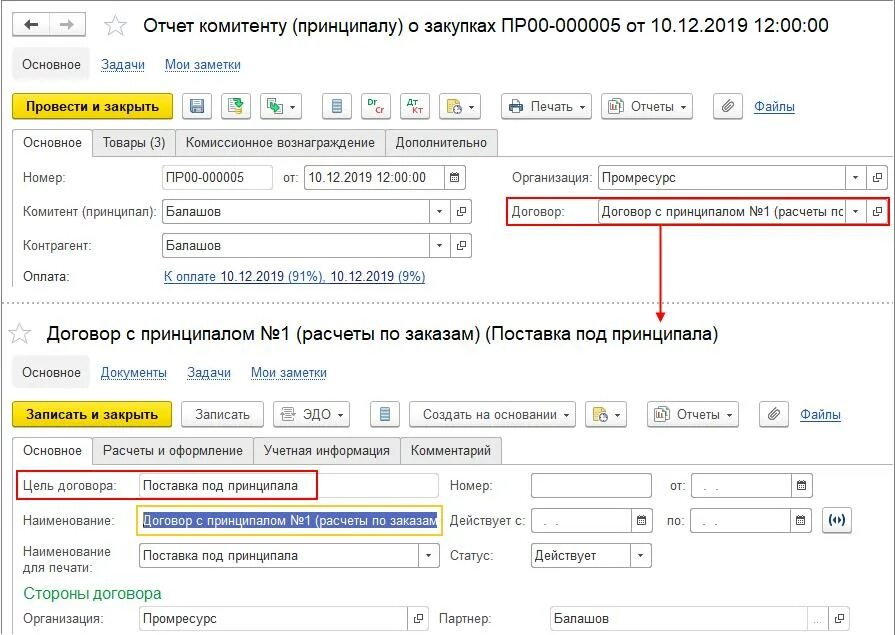Open the calendar picker for the report date
Image resolution: width=895 pixels, height=635 pixels.
click(x=454, y=178)
